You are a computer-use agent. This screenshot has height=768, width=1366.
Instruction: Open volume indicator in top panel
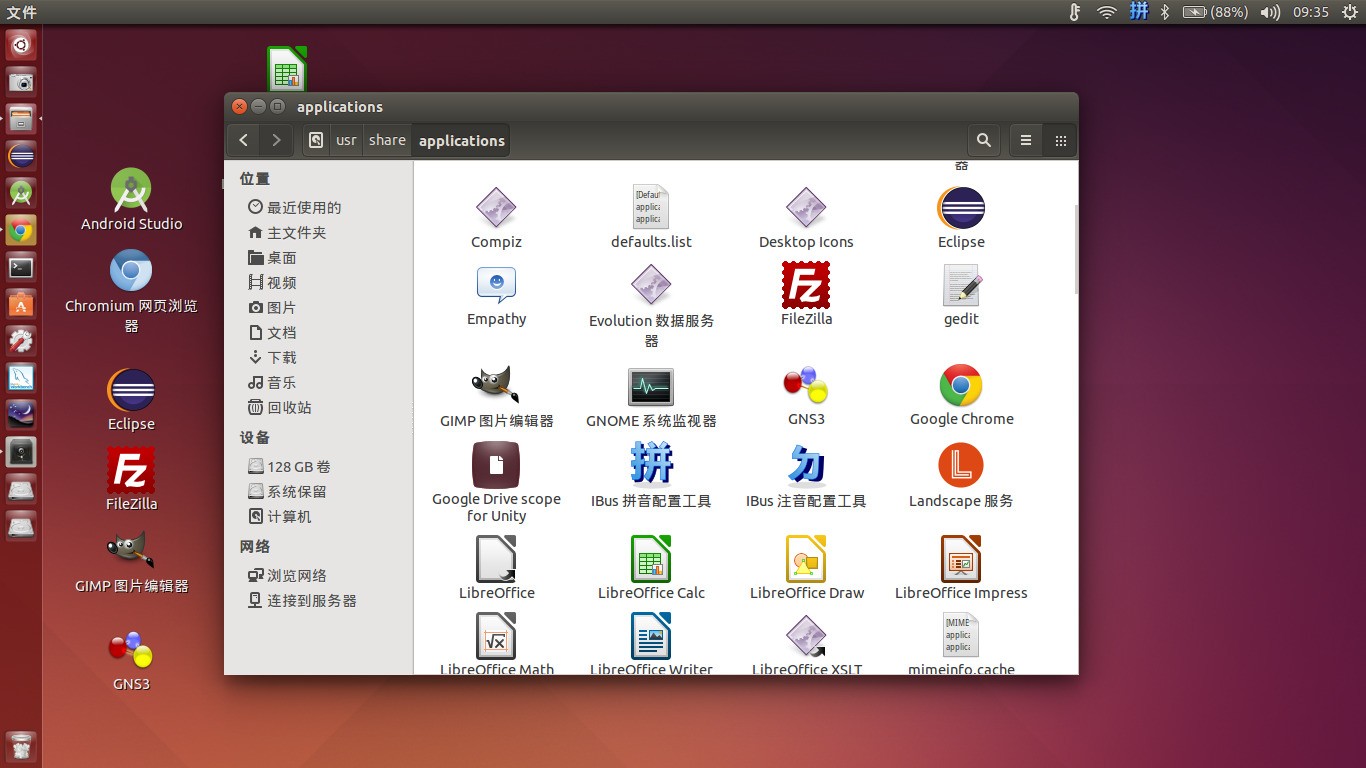point(1270,12)
